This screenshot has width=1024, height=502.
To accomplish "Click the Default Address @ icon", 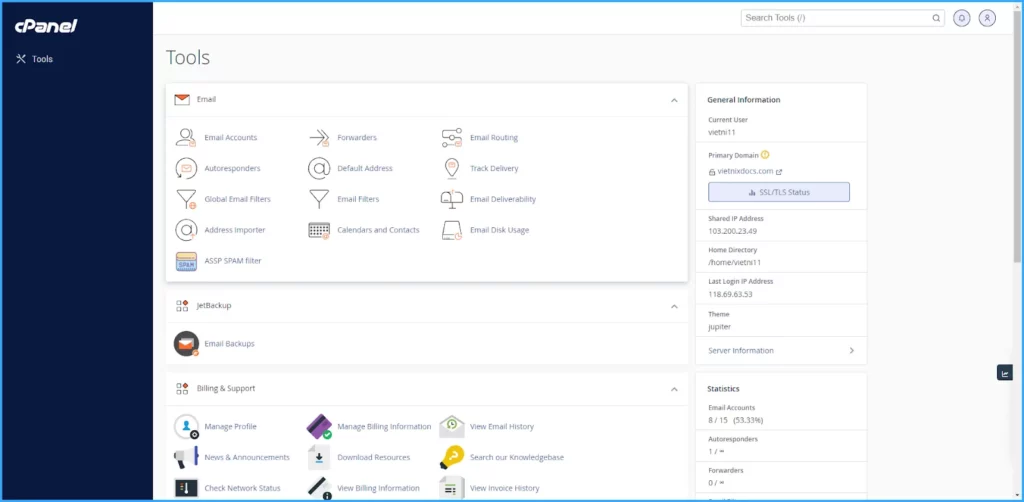I will 319,168.
